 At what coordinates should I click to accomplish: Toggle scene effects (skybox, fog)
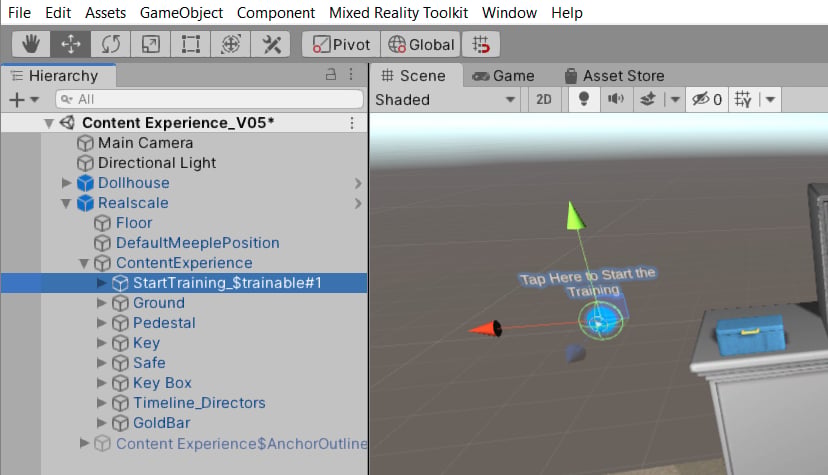pyautogui.click(x=648, y=99)
